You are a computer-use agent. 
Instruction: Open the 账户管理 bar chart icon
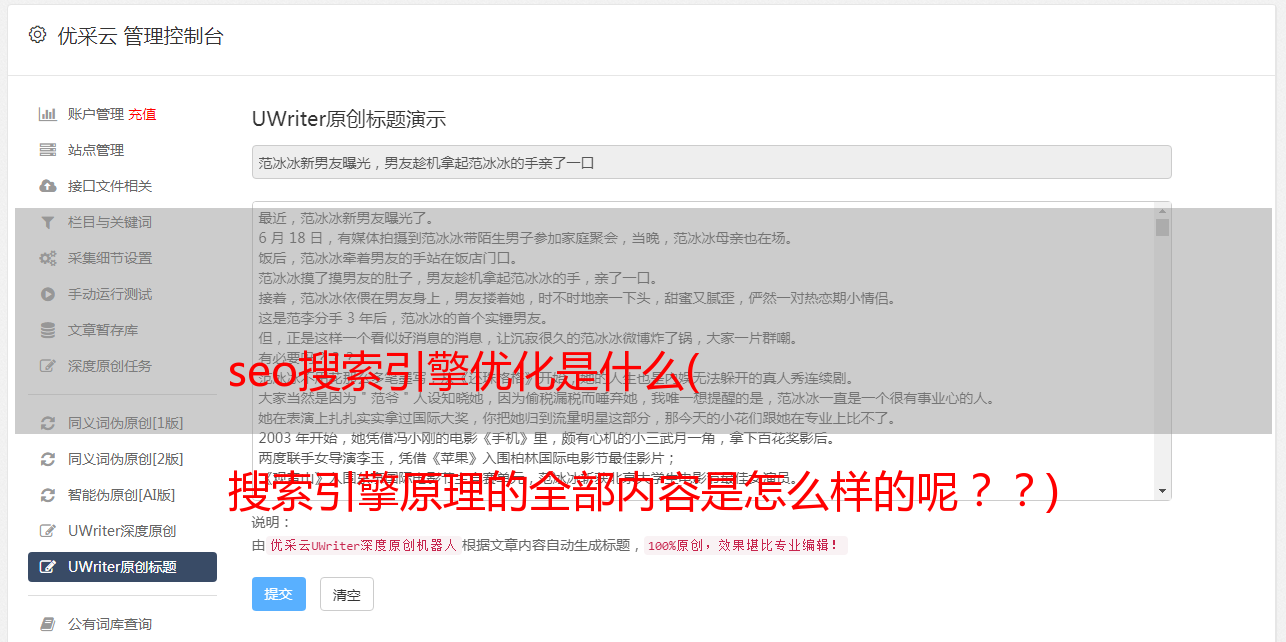(x=47, y=114)
